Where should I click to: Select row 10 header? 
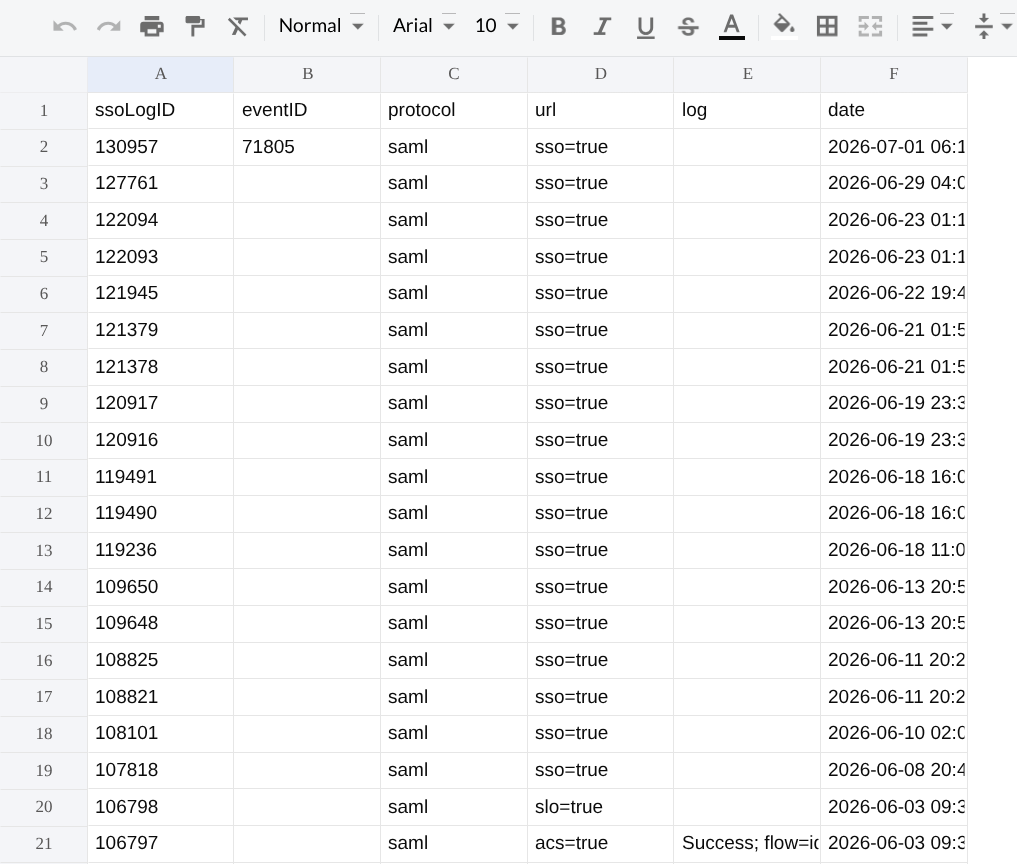coord(43,440)
